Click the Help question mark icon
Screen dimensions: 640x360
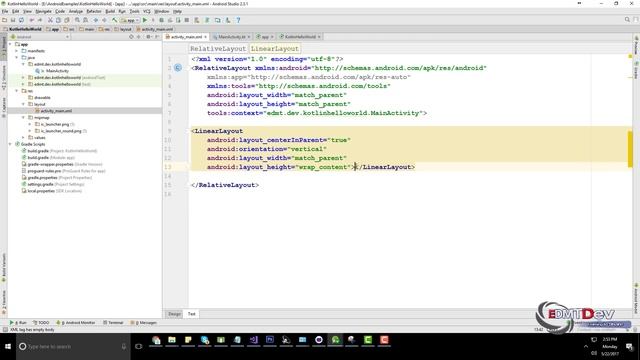coord(238,20)
